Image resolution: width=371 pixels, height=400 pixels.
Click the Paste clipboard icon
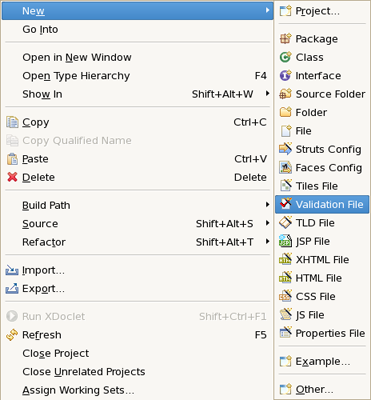[x=12, y=159]
